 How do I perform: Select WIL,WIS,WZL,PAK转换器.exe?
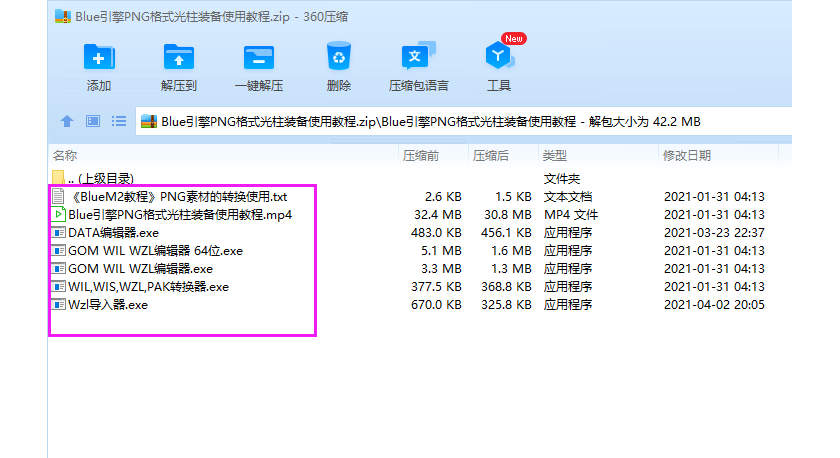(x=148, y=287)
